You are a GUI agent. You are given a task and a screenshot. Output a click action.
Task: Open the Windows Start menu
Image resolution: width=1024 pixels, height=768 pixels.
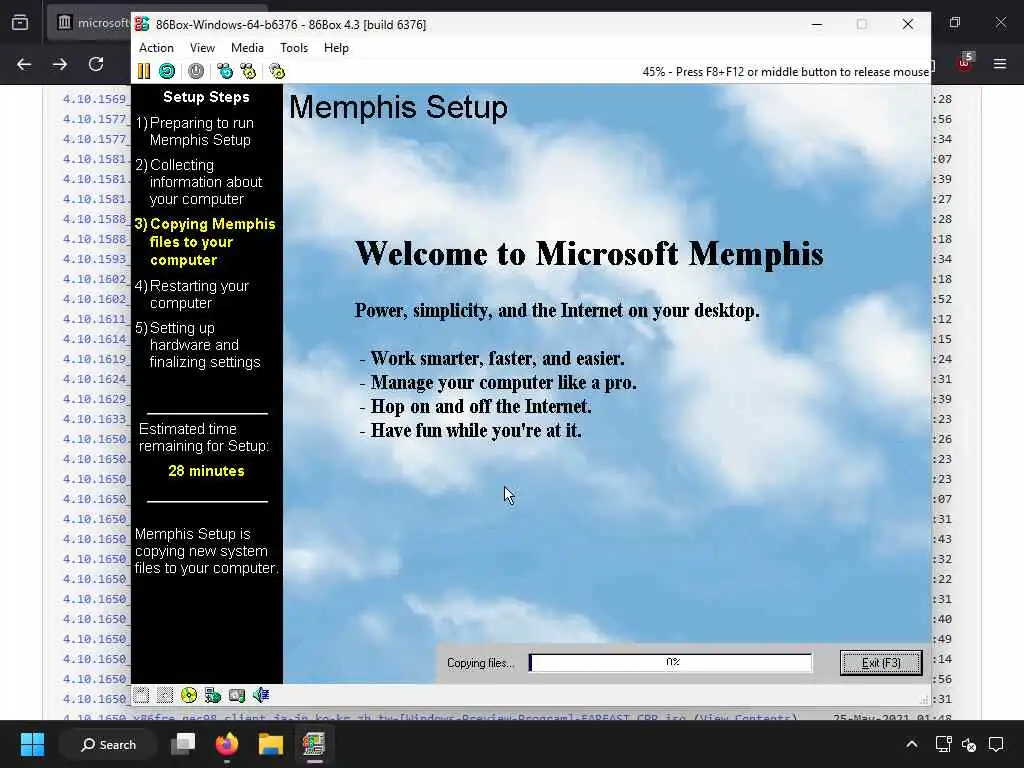[32, 744]
